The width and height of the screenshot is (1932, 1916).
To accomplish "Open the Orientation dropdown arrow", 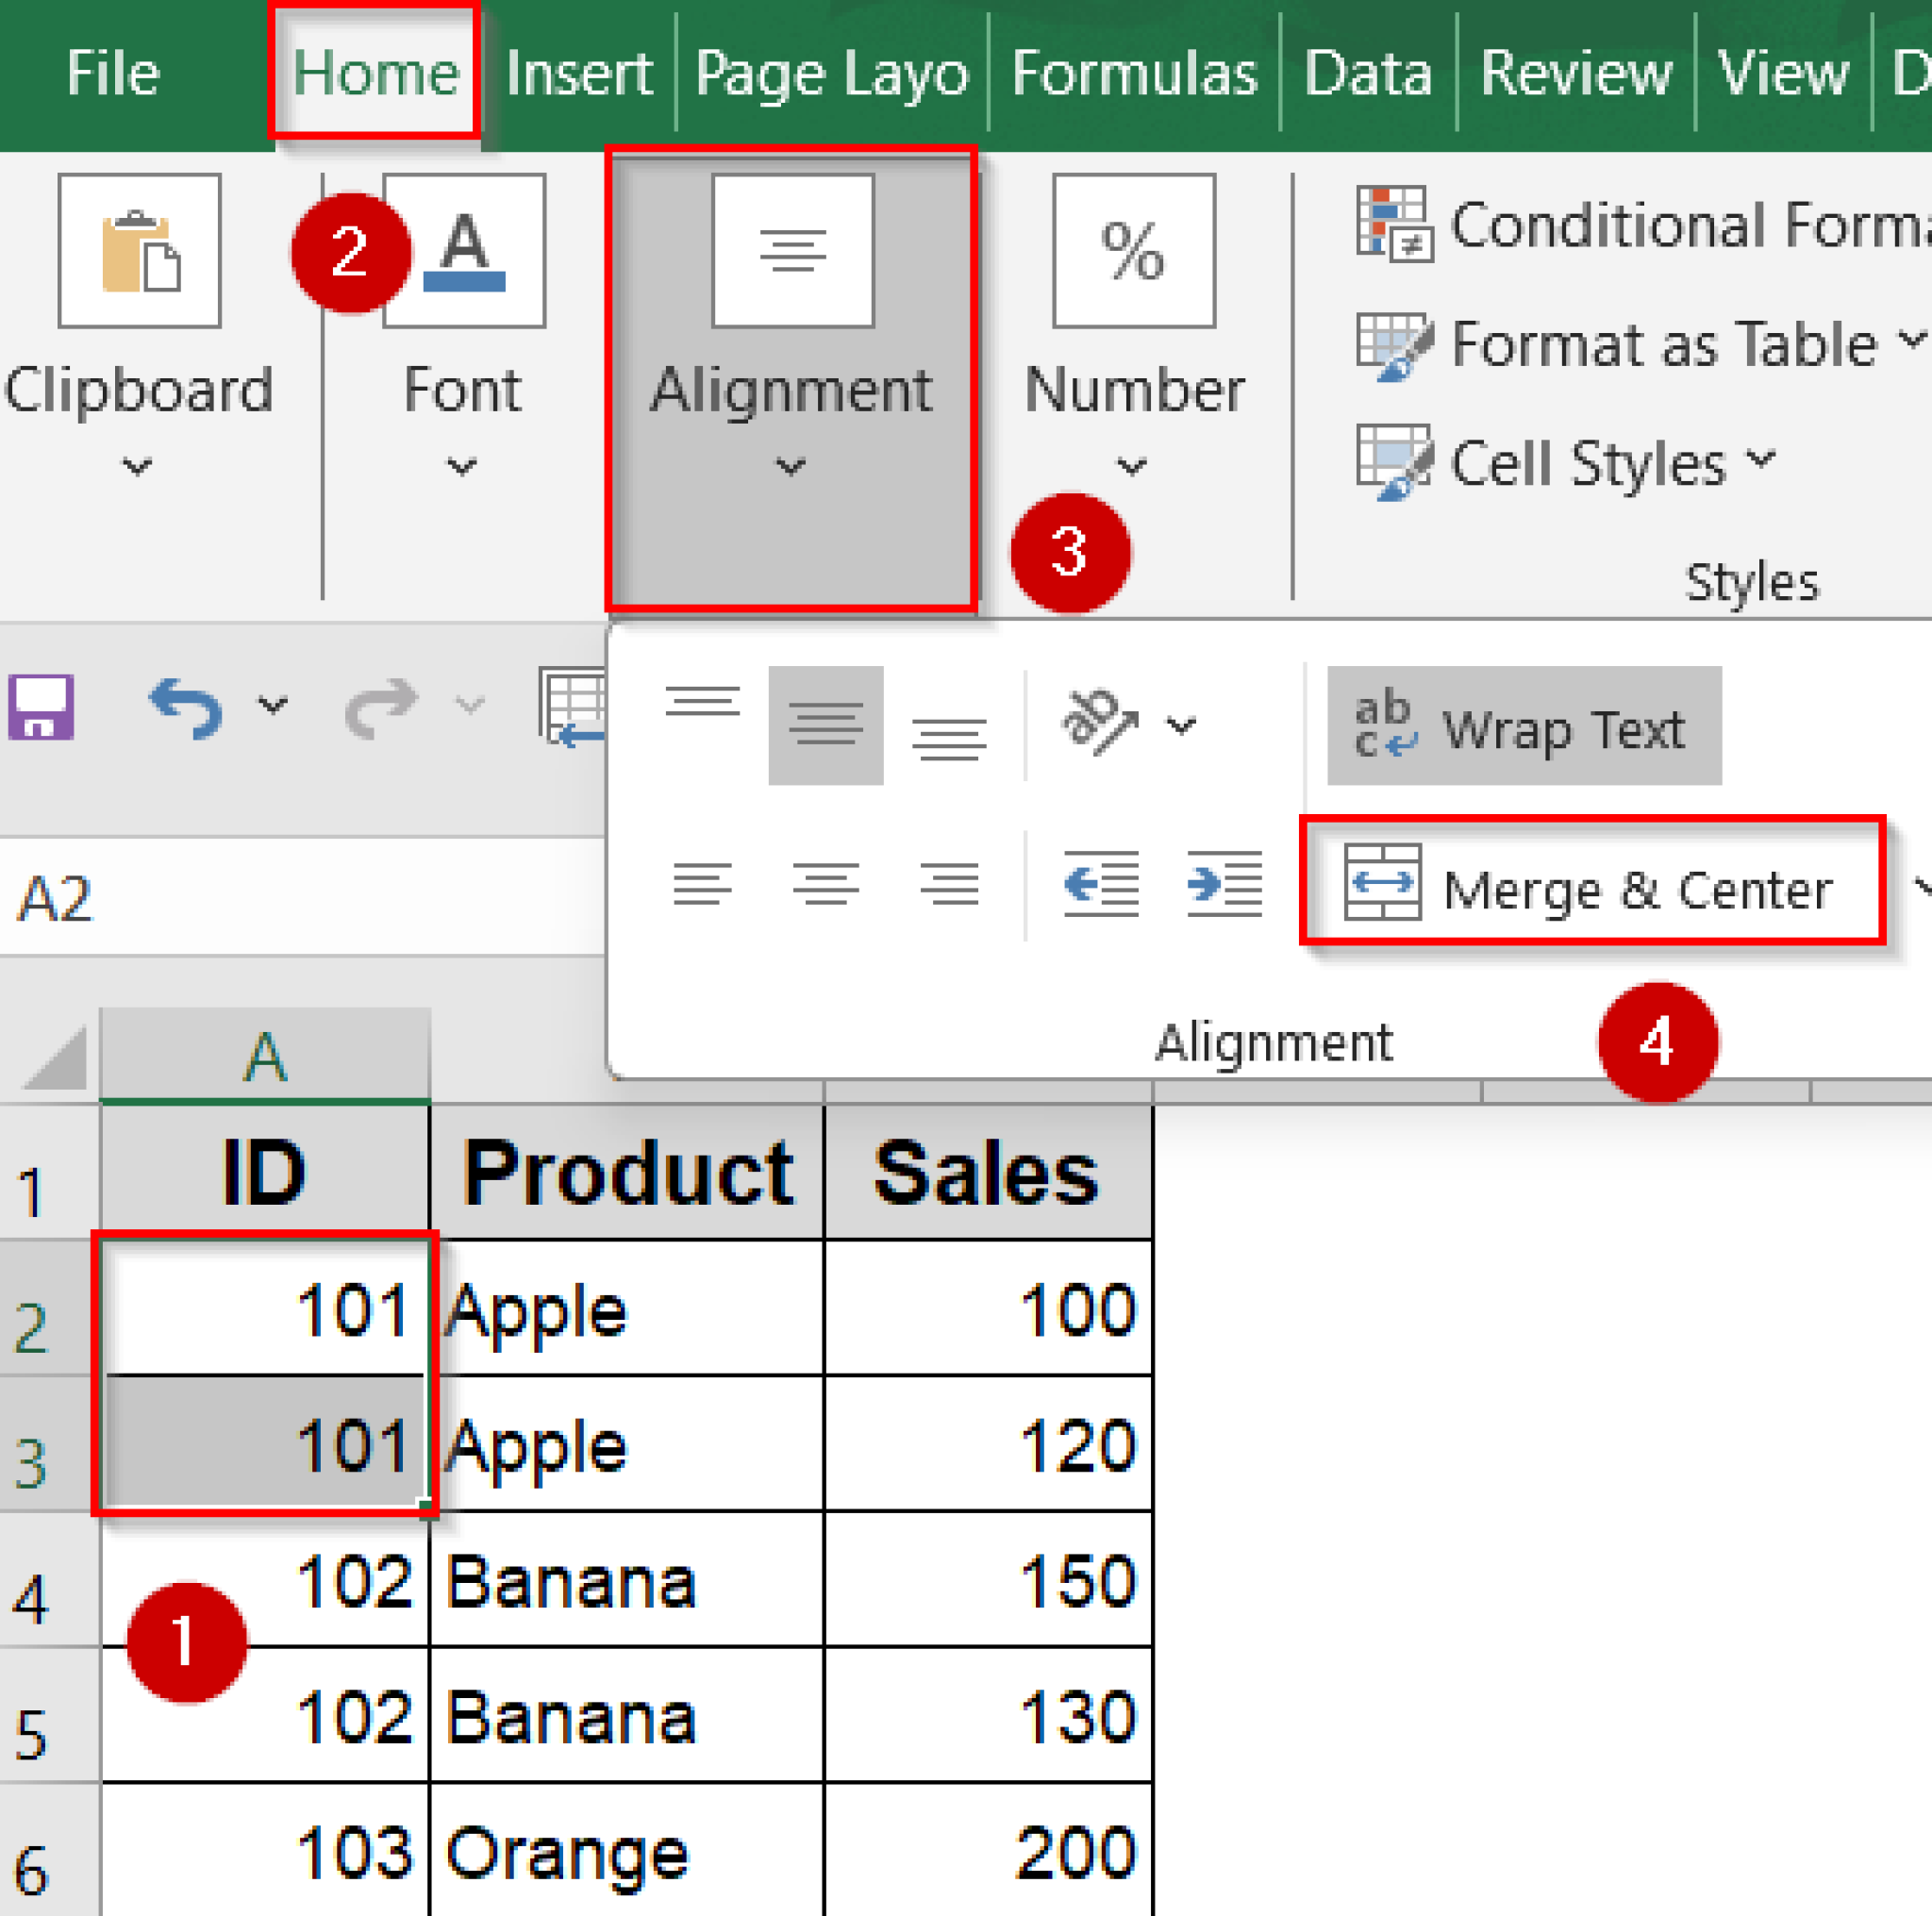I will tap(1181, 725).
